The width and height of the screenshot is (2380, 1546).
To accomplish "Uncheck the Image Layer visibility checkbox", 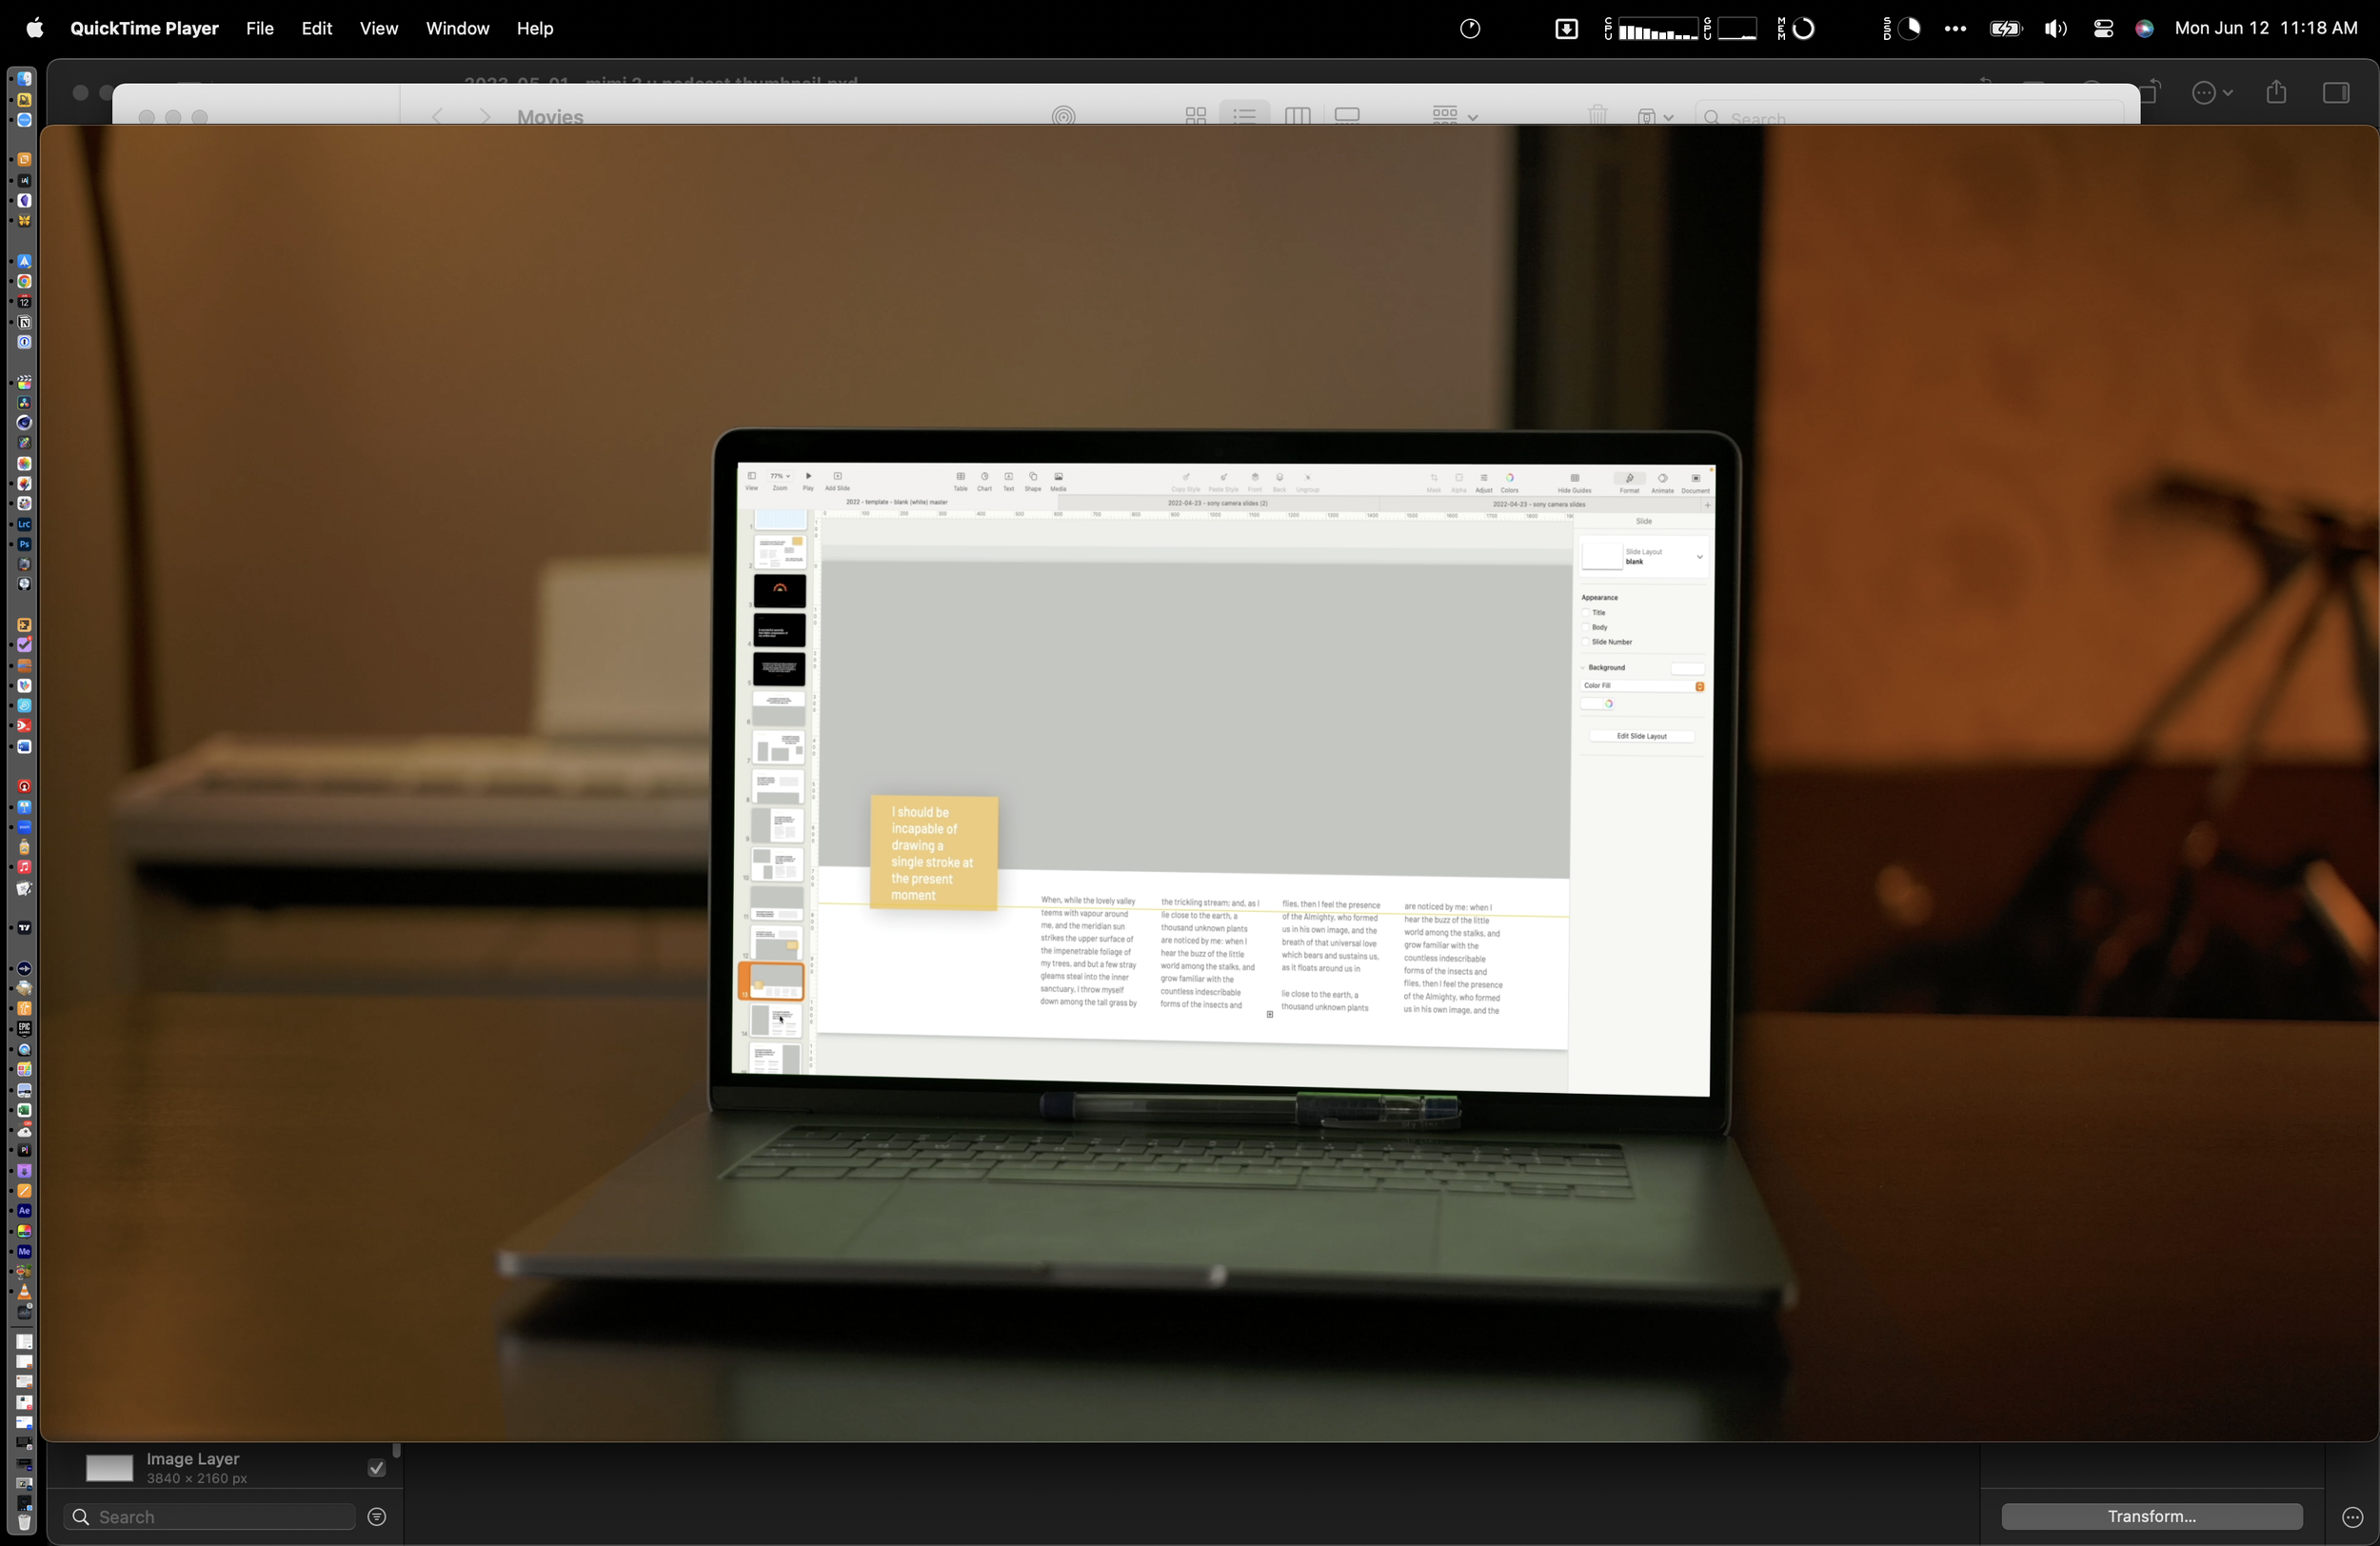I will tap(377, 1468).
